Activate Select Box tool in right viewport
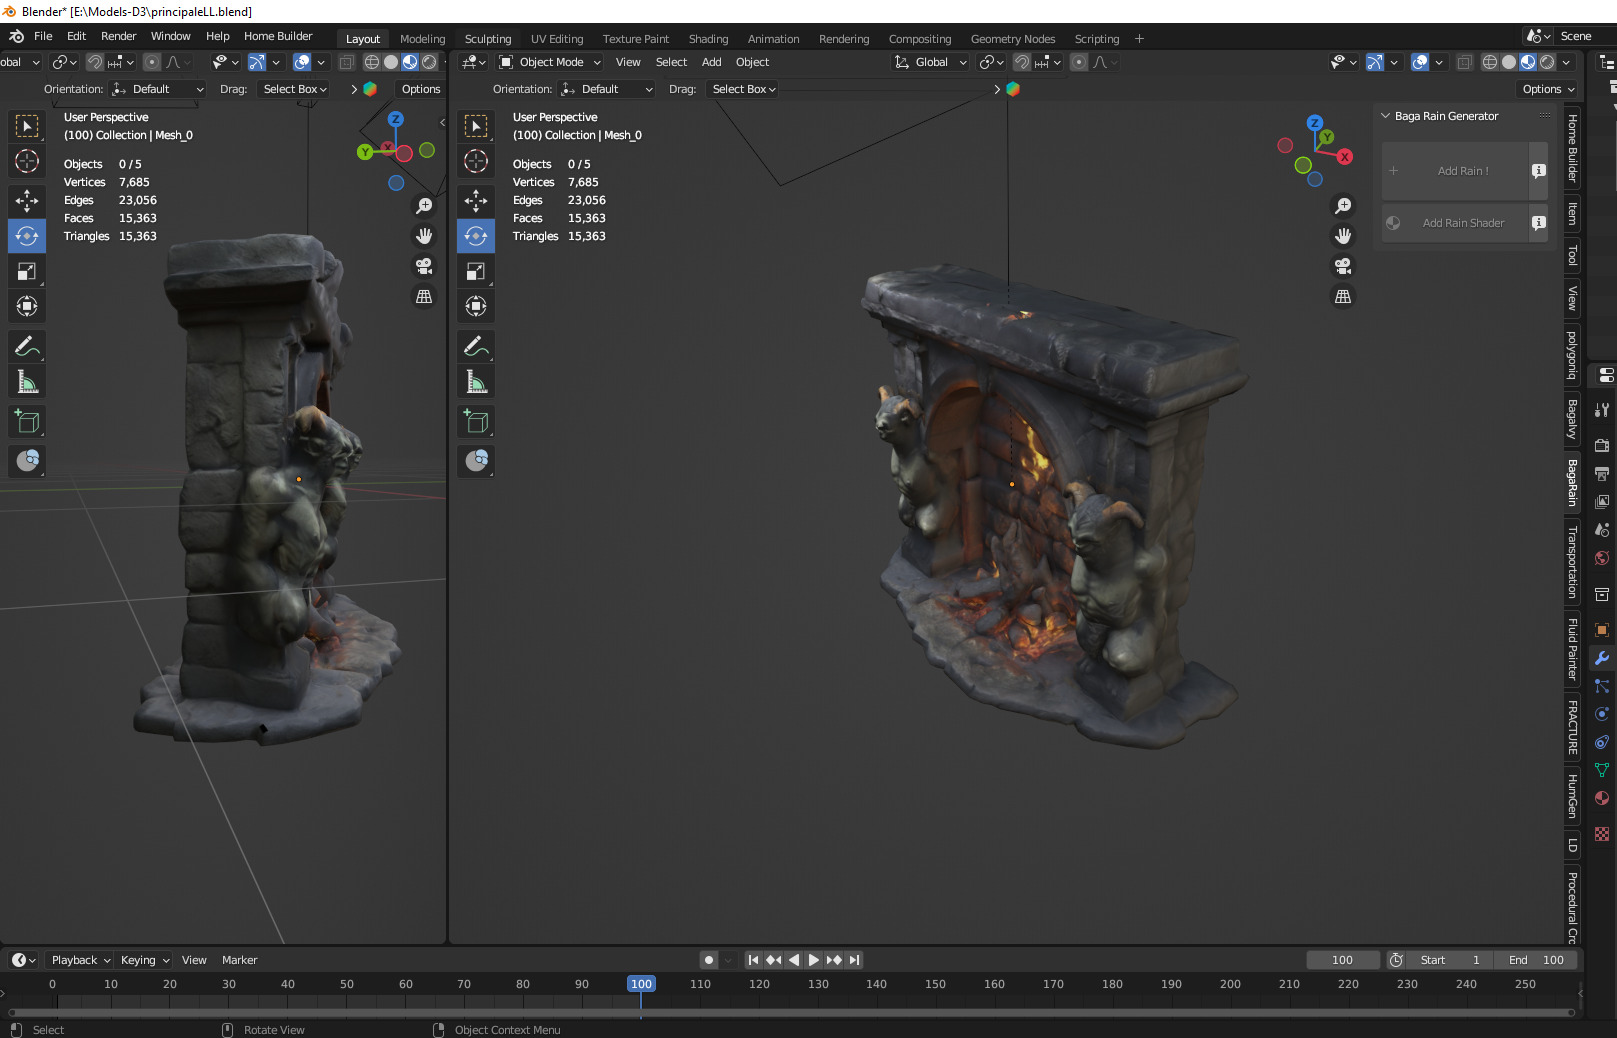This screenshot has height=1038, width=1617. coord(476,126)
